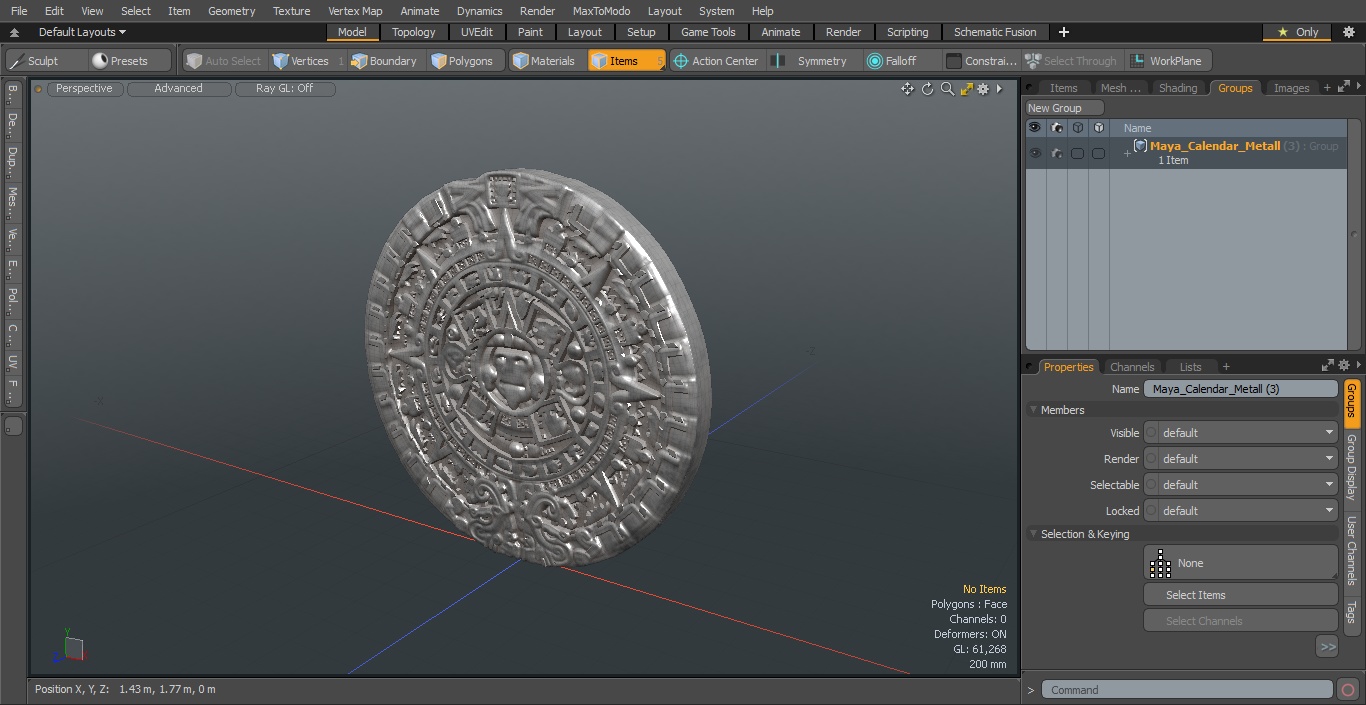Screen dimensions: 1366x705
Task: Open the Constraints options
Action: pyautogui.click(x=981, y=61)
